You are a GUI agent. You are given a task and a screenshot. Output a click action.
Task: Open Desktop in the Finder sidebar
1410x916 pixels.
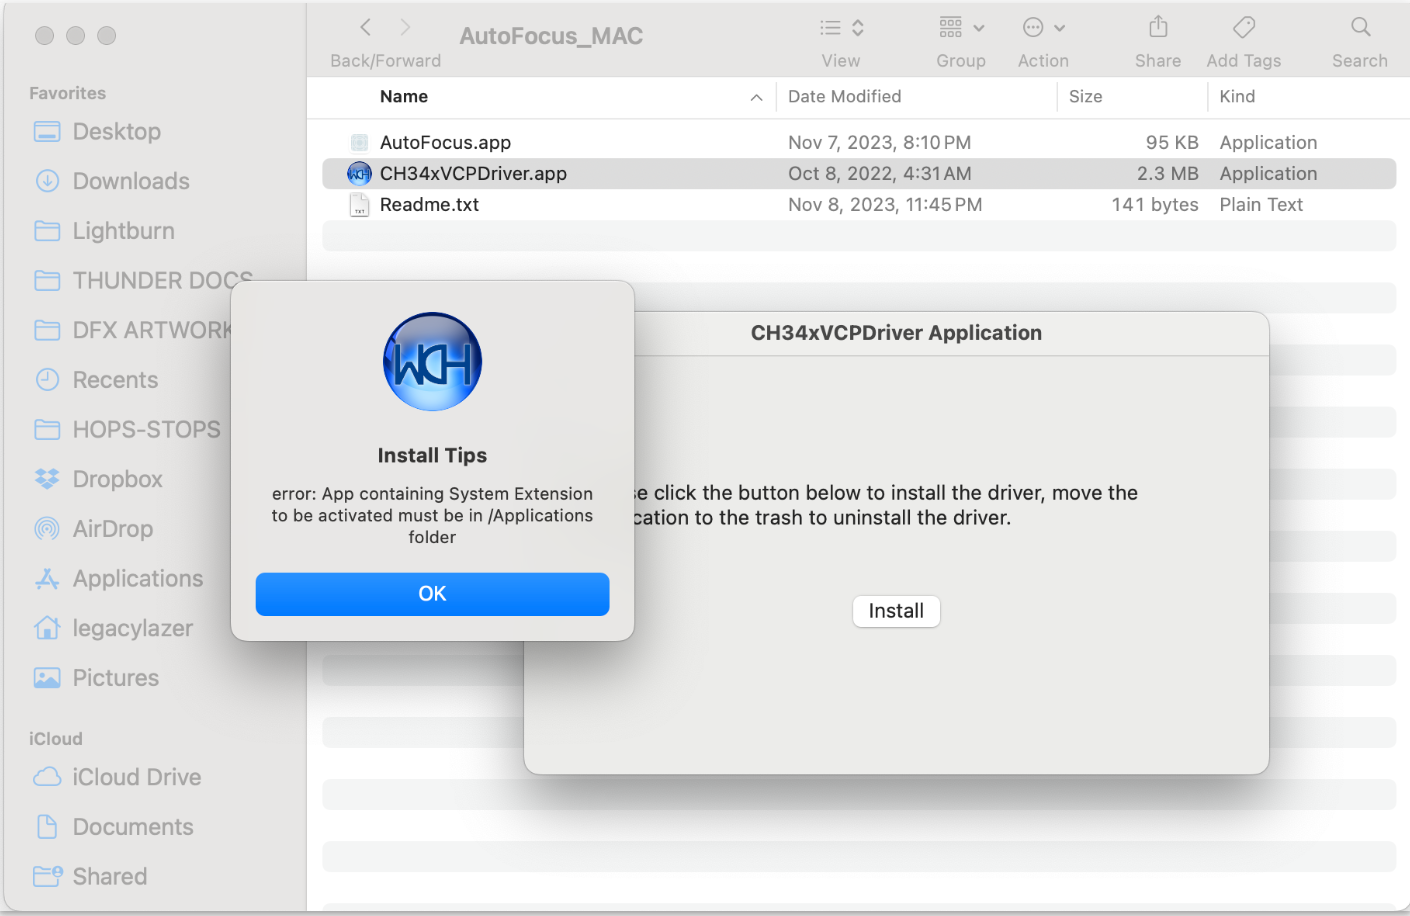coord(117,132)
